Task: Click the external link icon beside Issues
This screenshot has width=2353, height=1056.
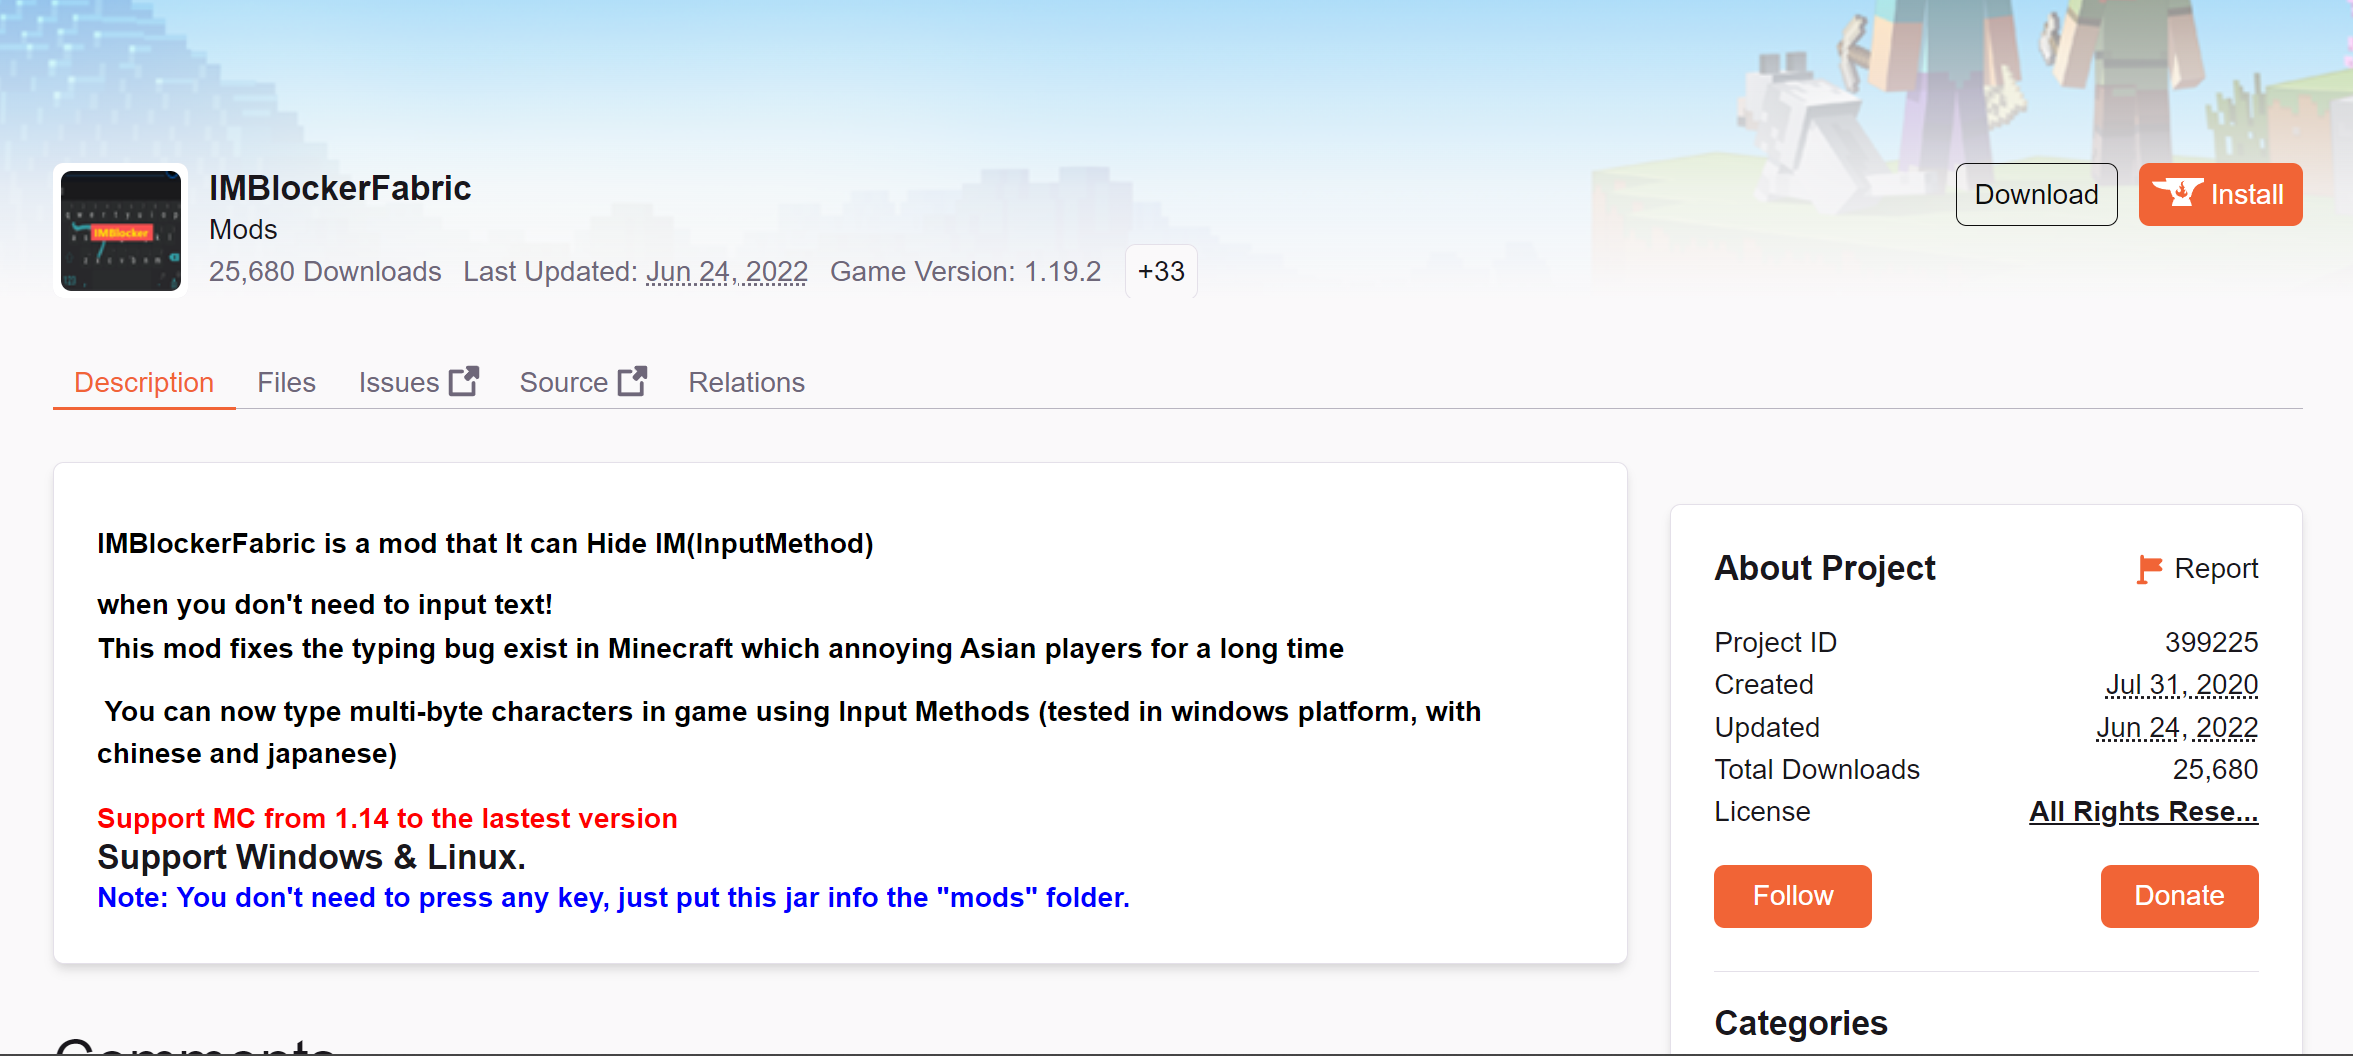Action: (464, 381)
